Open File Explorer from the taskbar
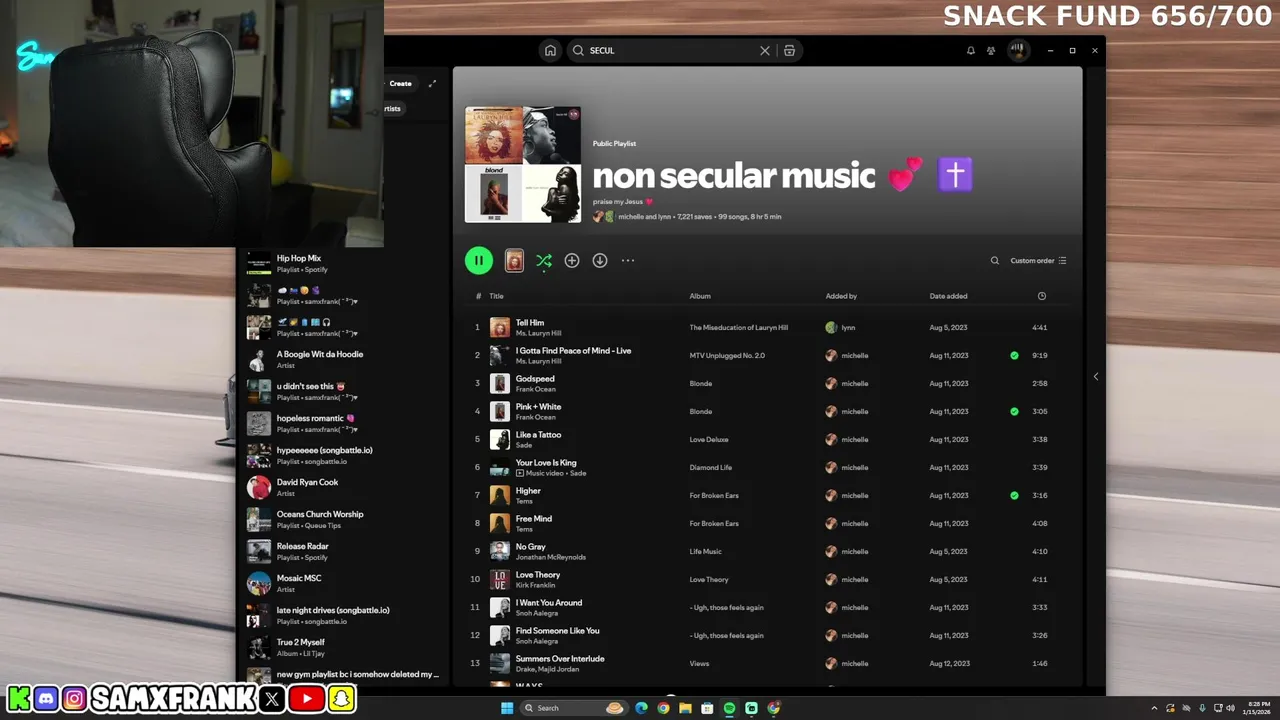1280x720 pixels. pos(685,708)
